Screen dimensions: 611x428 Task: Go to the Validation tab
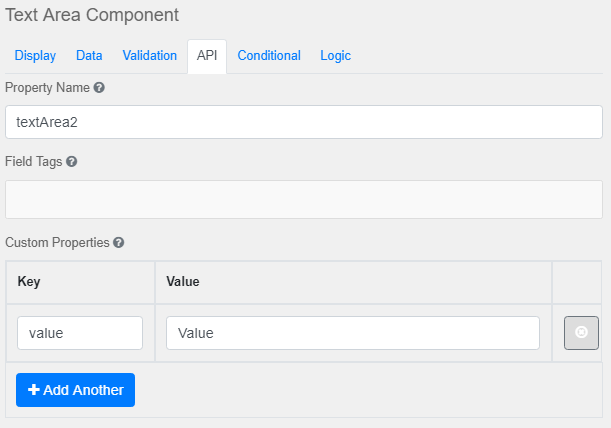150,56
